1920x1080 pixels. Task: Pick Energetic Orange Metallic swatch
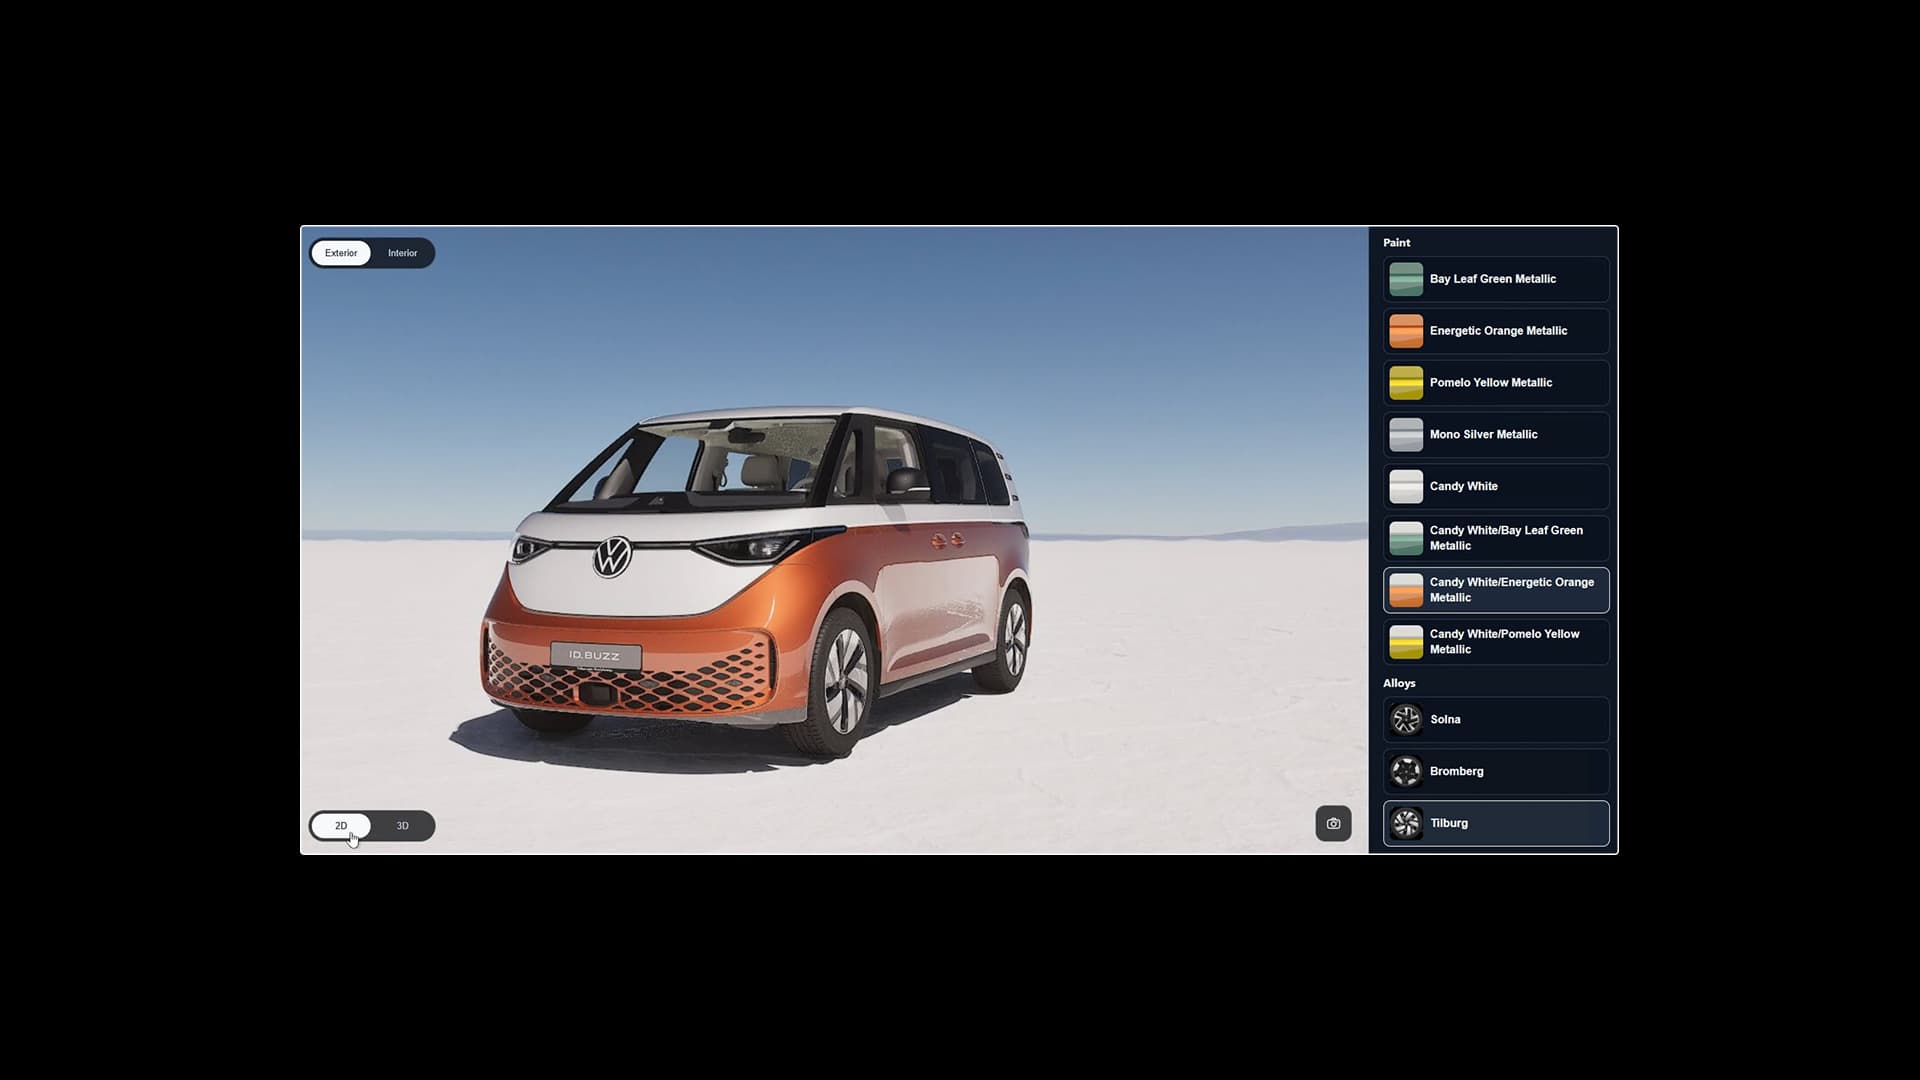click(x=1406, y=331)
